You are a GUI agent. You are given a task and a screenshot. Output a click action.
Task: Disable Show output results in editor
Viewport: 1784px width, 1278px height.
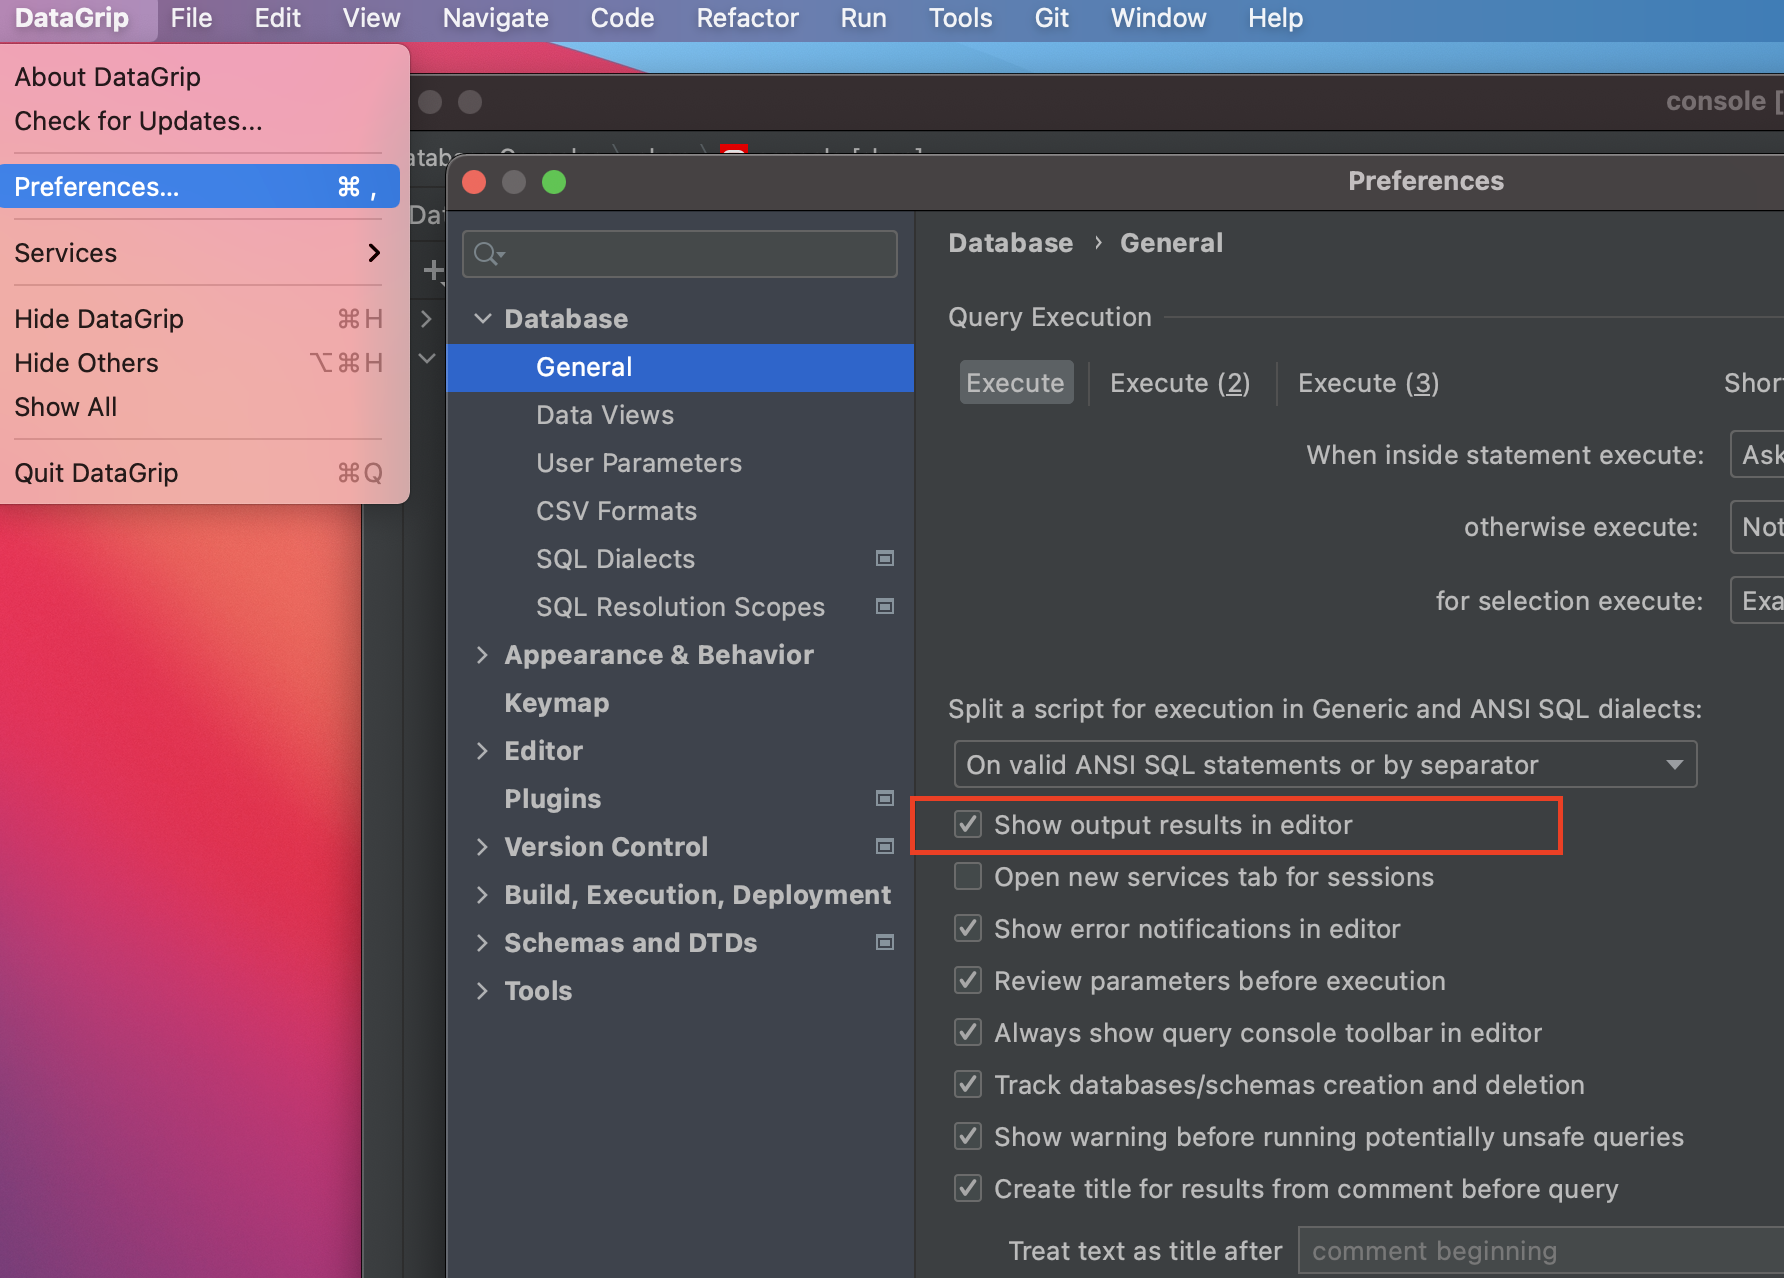click(x=968, y=824)
